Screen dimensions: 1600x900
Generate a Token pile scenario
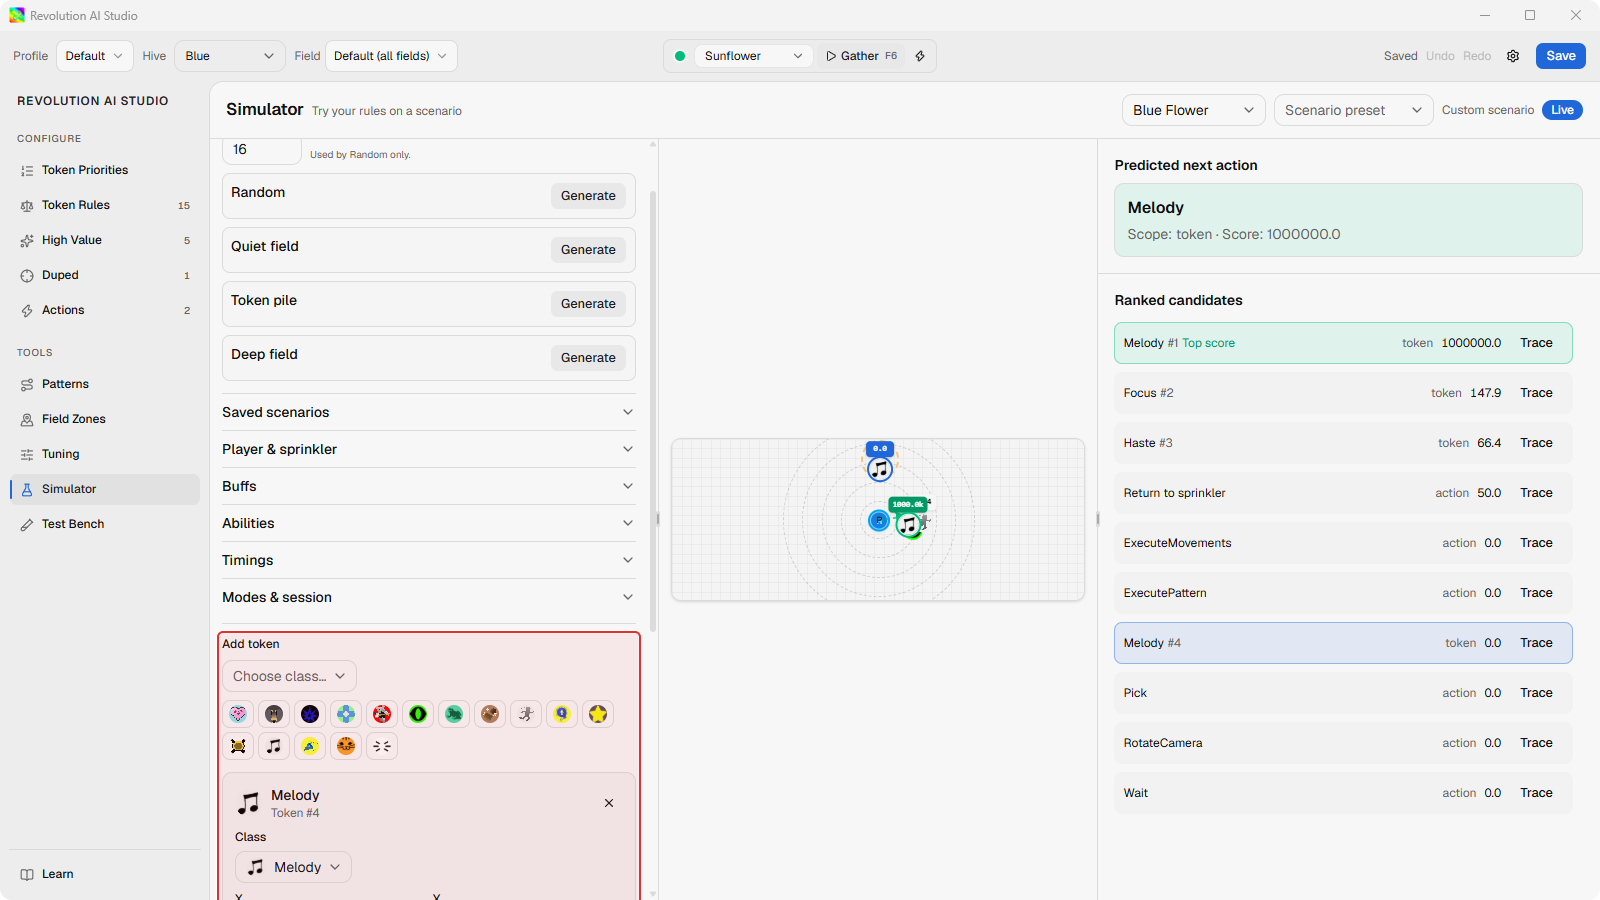pos(588,304)
